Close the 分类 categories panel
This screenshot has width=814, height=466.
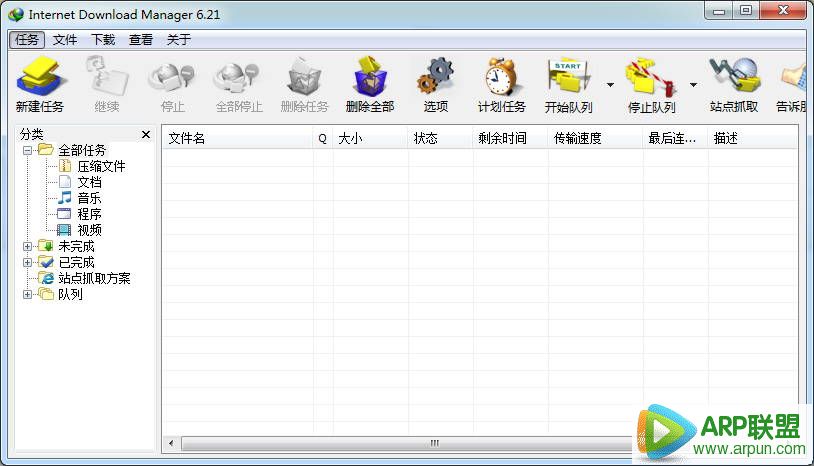pyautogui.click(x=146, y=134)
